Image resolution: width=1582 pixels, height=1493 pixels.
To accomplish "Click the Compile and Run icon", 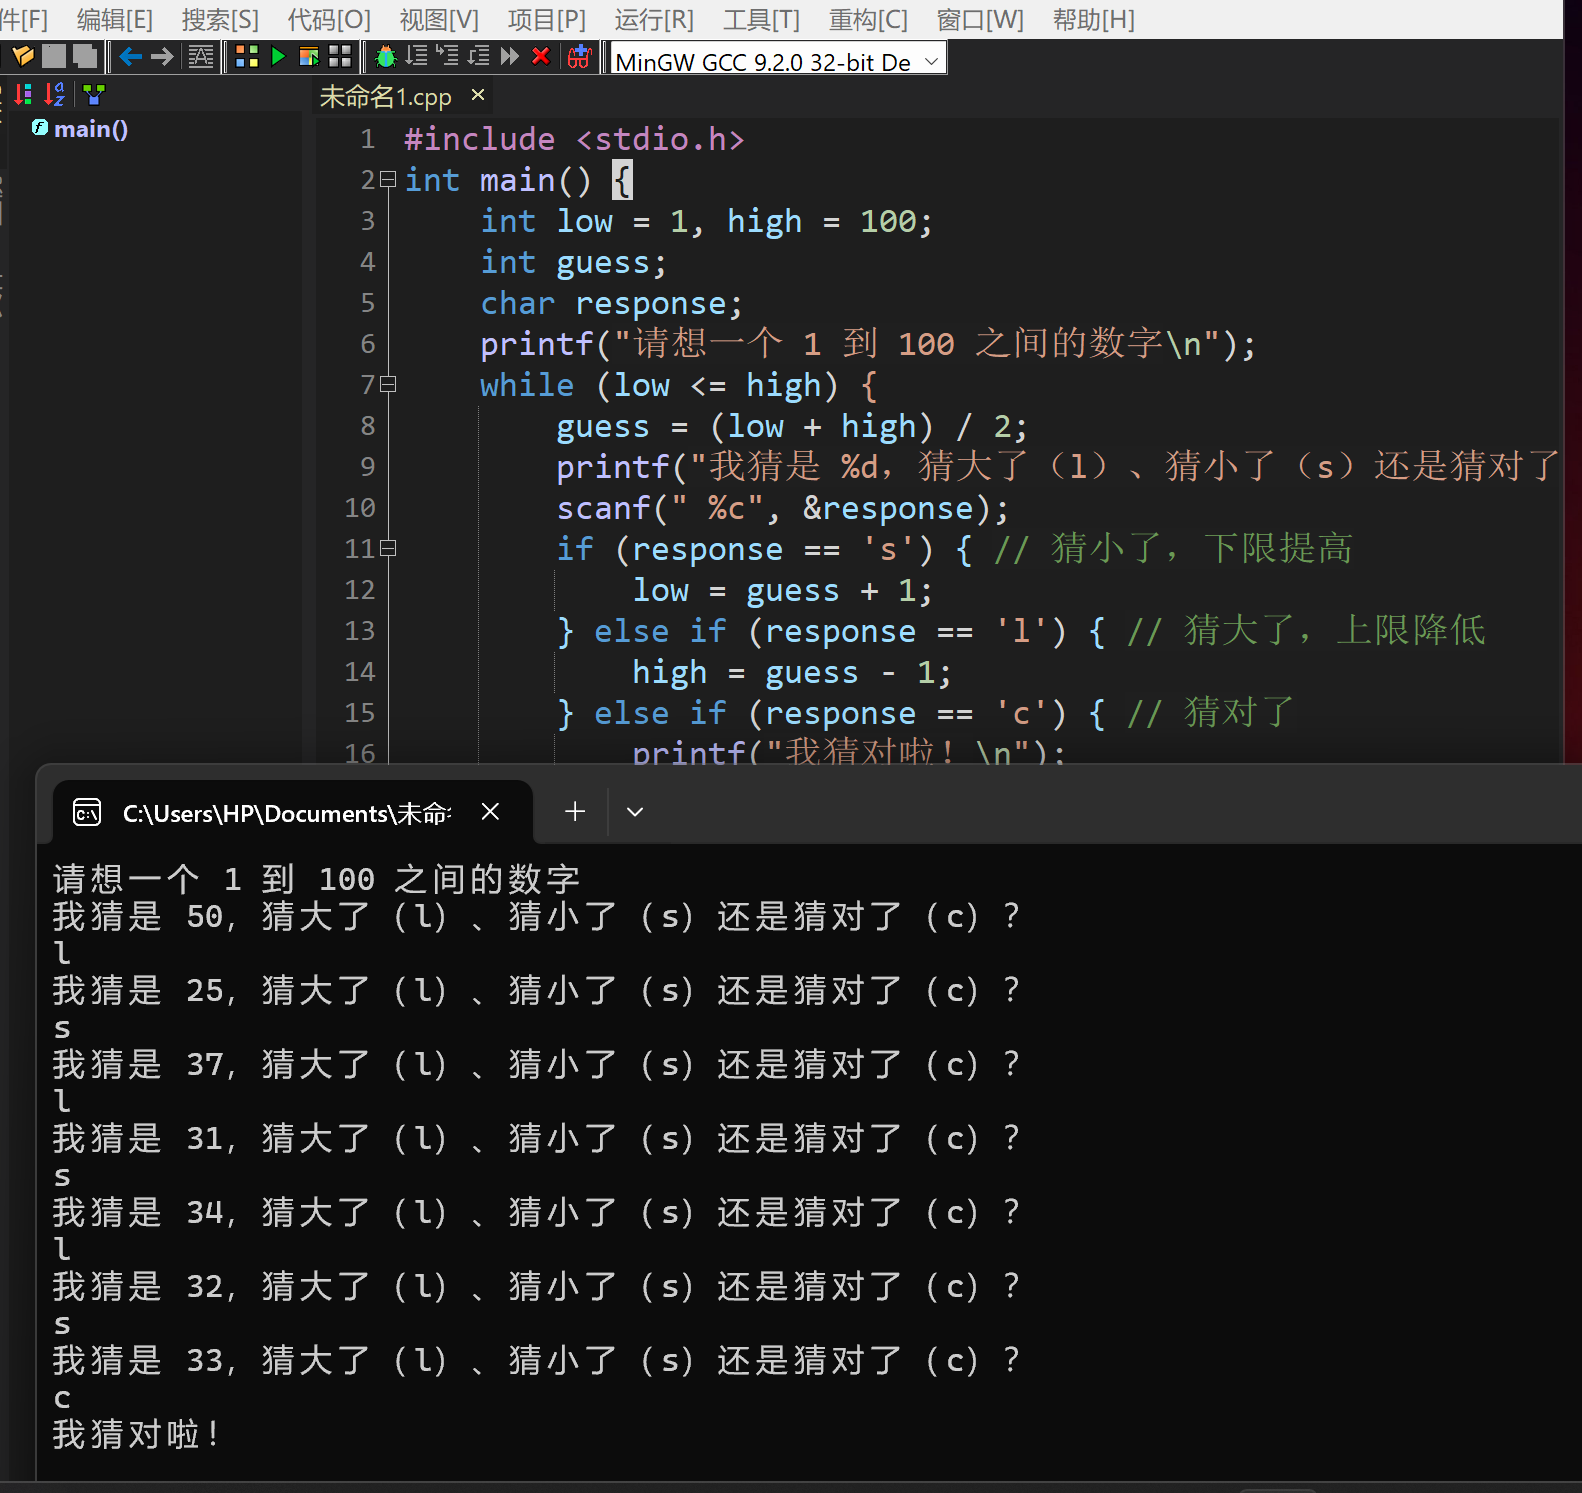I will click(309, 57).
